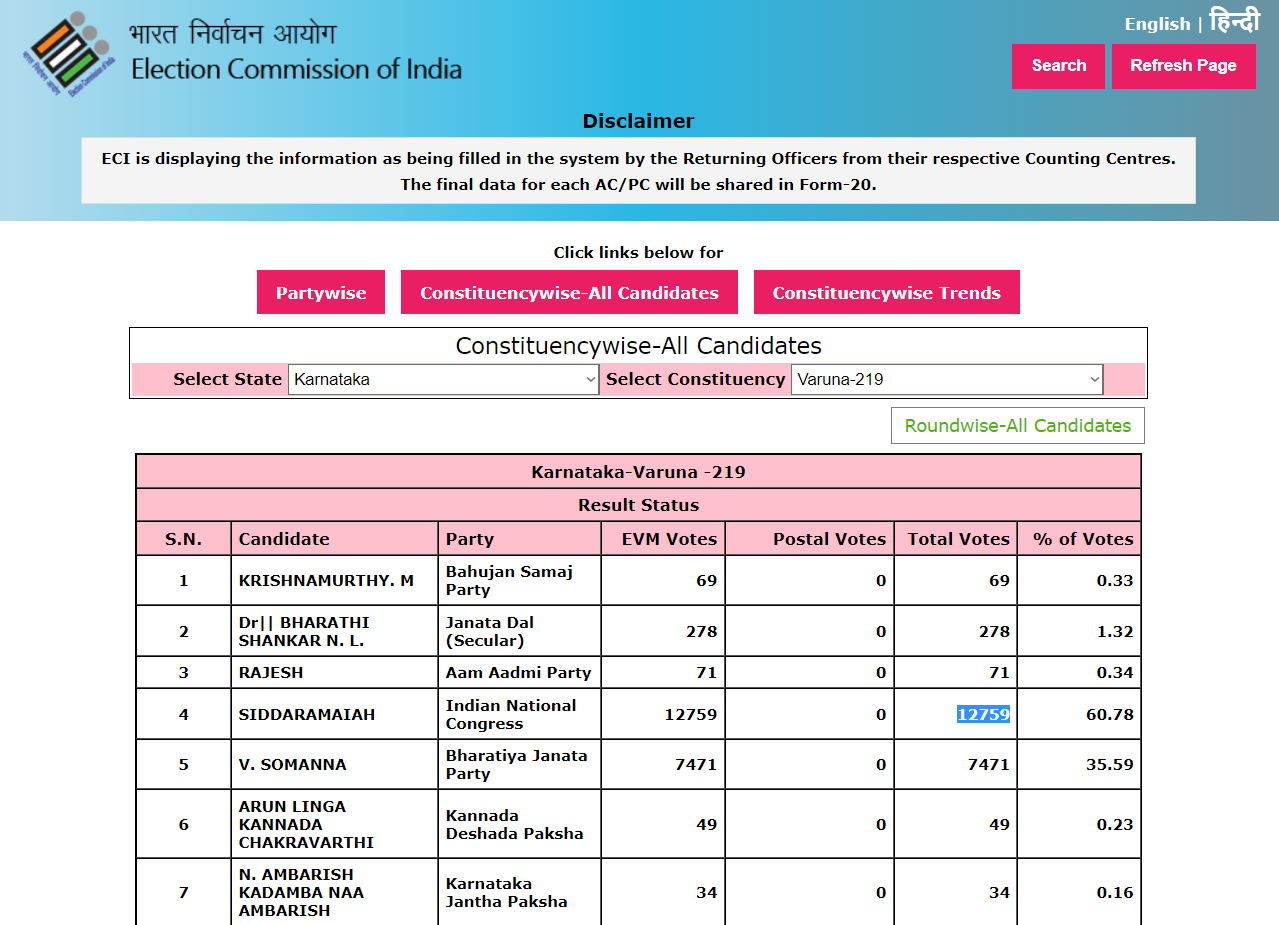Open the Roundwise-All Candidates link
The image size is (1279, 925).
coord(1018,426)
